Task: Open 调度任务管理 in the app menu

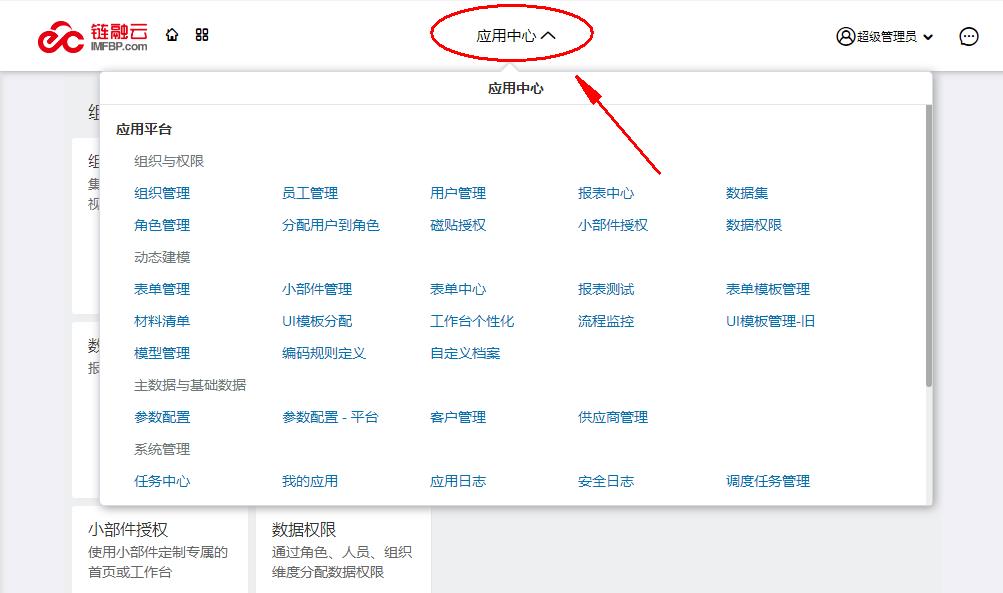Action: (769, 481)
